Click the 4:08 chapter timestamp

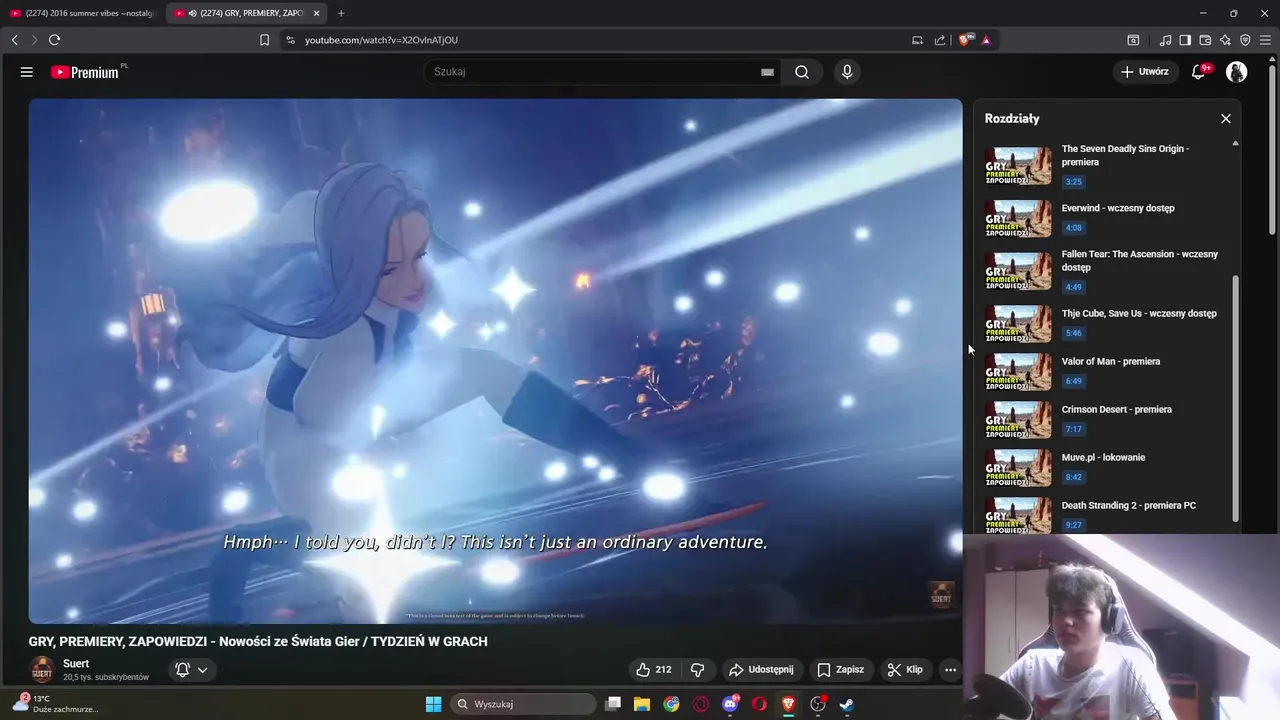(1073, 228)
